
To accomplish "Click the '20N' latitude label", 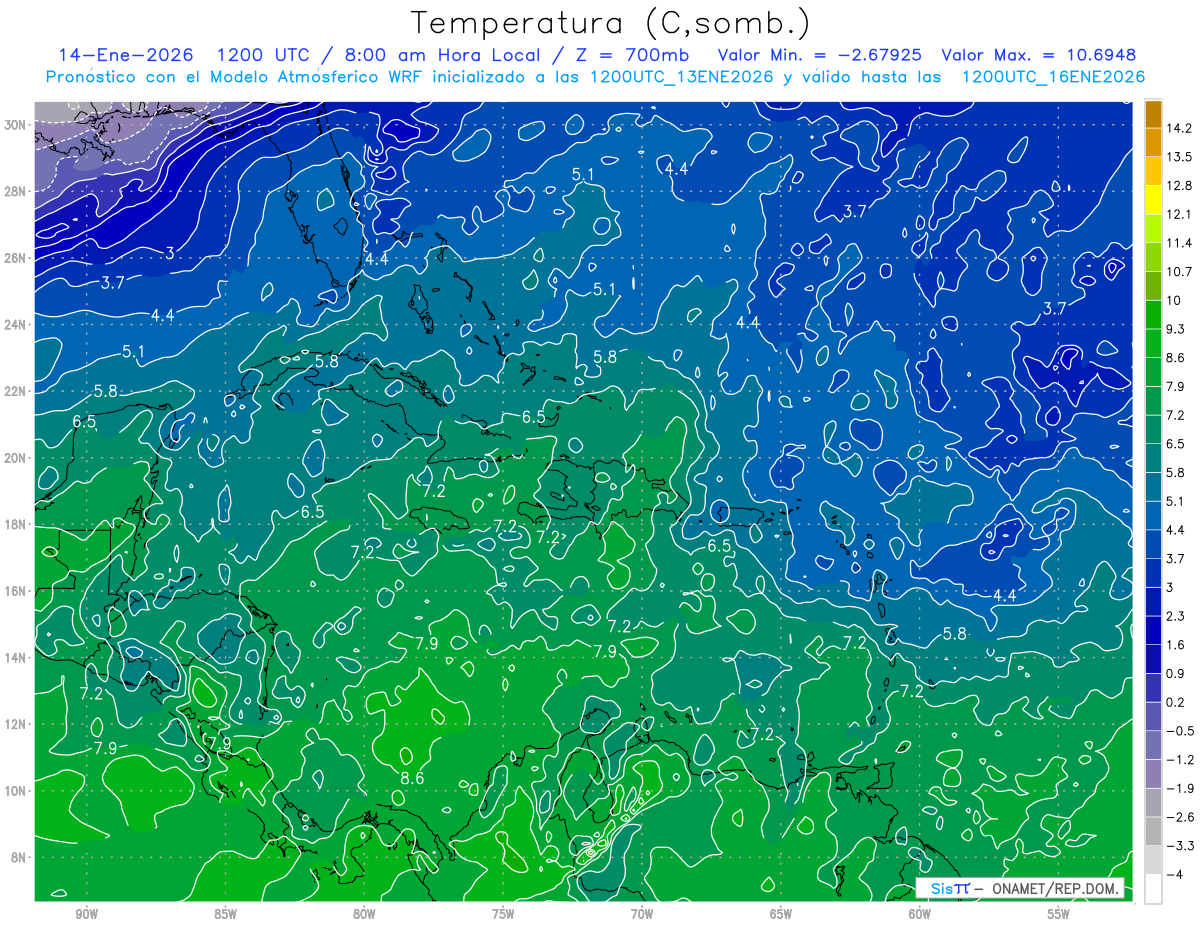I will click(15, 458).
